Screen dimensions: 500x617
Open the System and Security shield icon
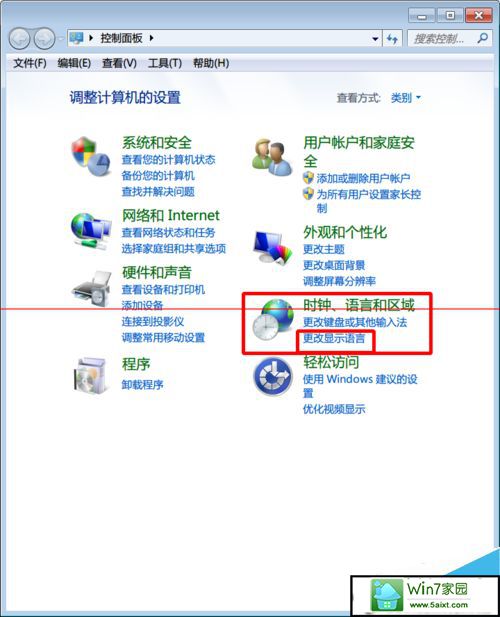point(90,156)
